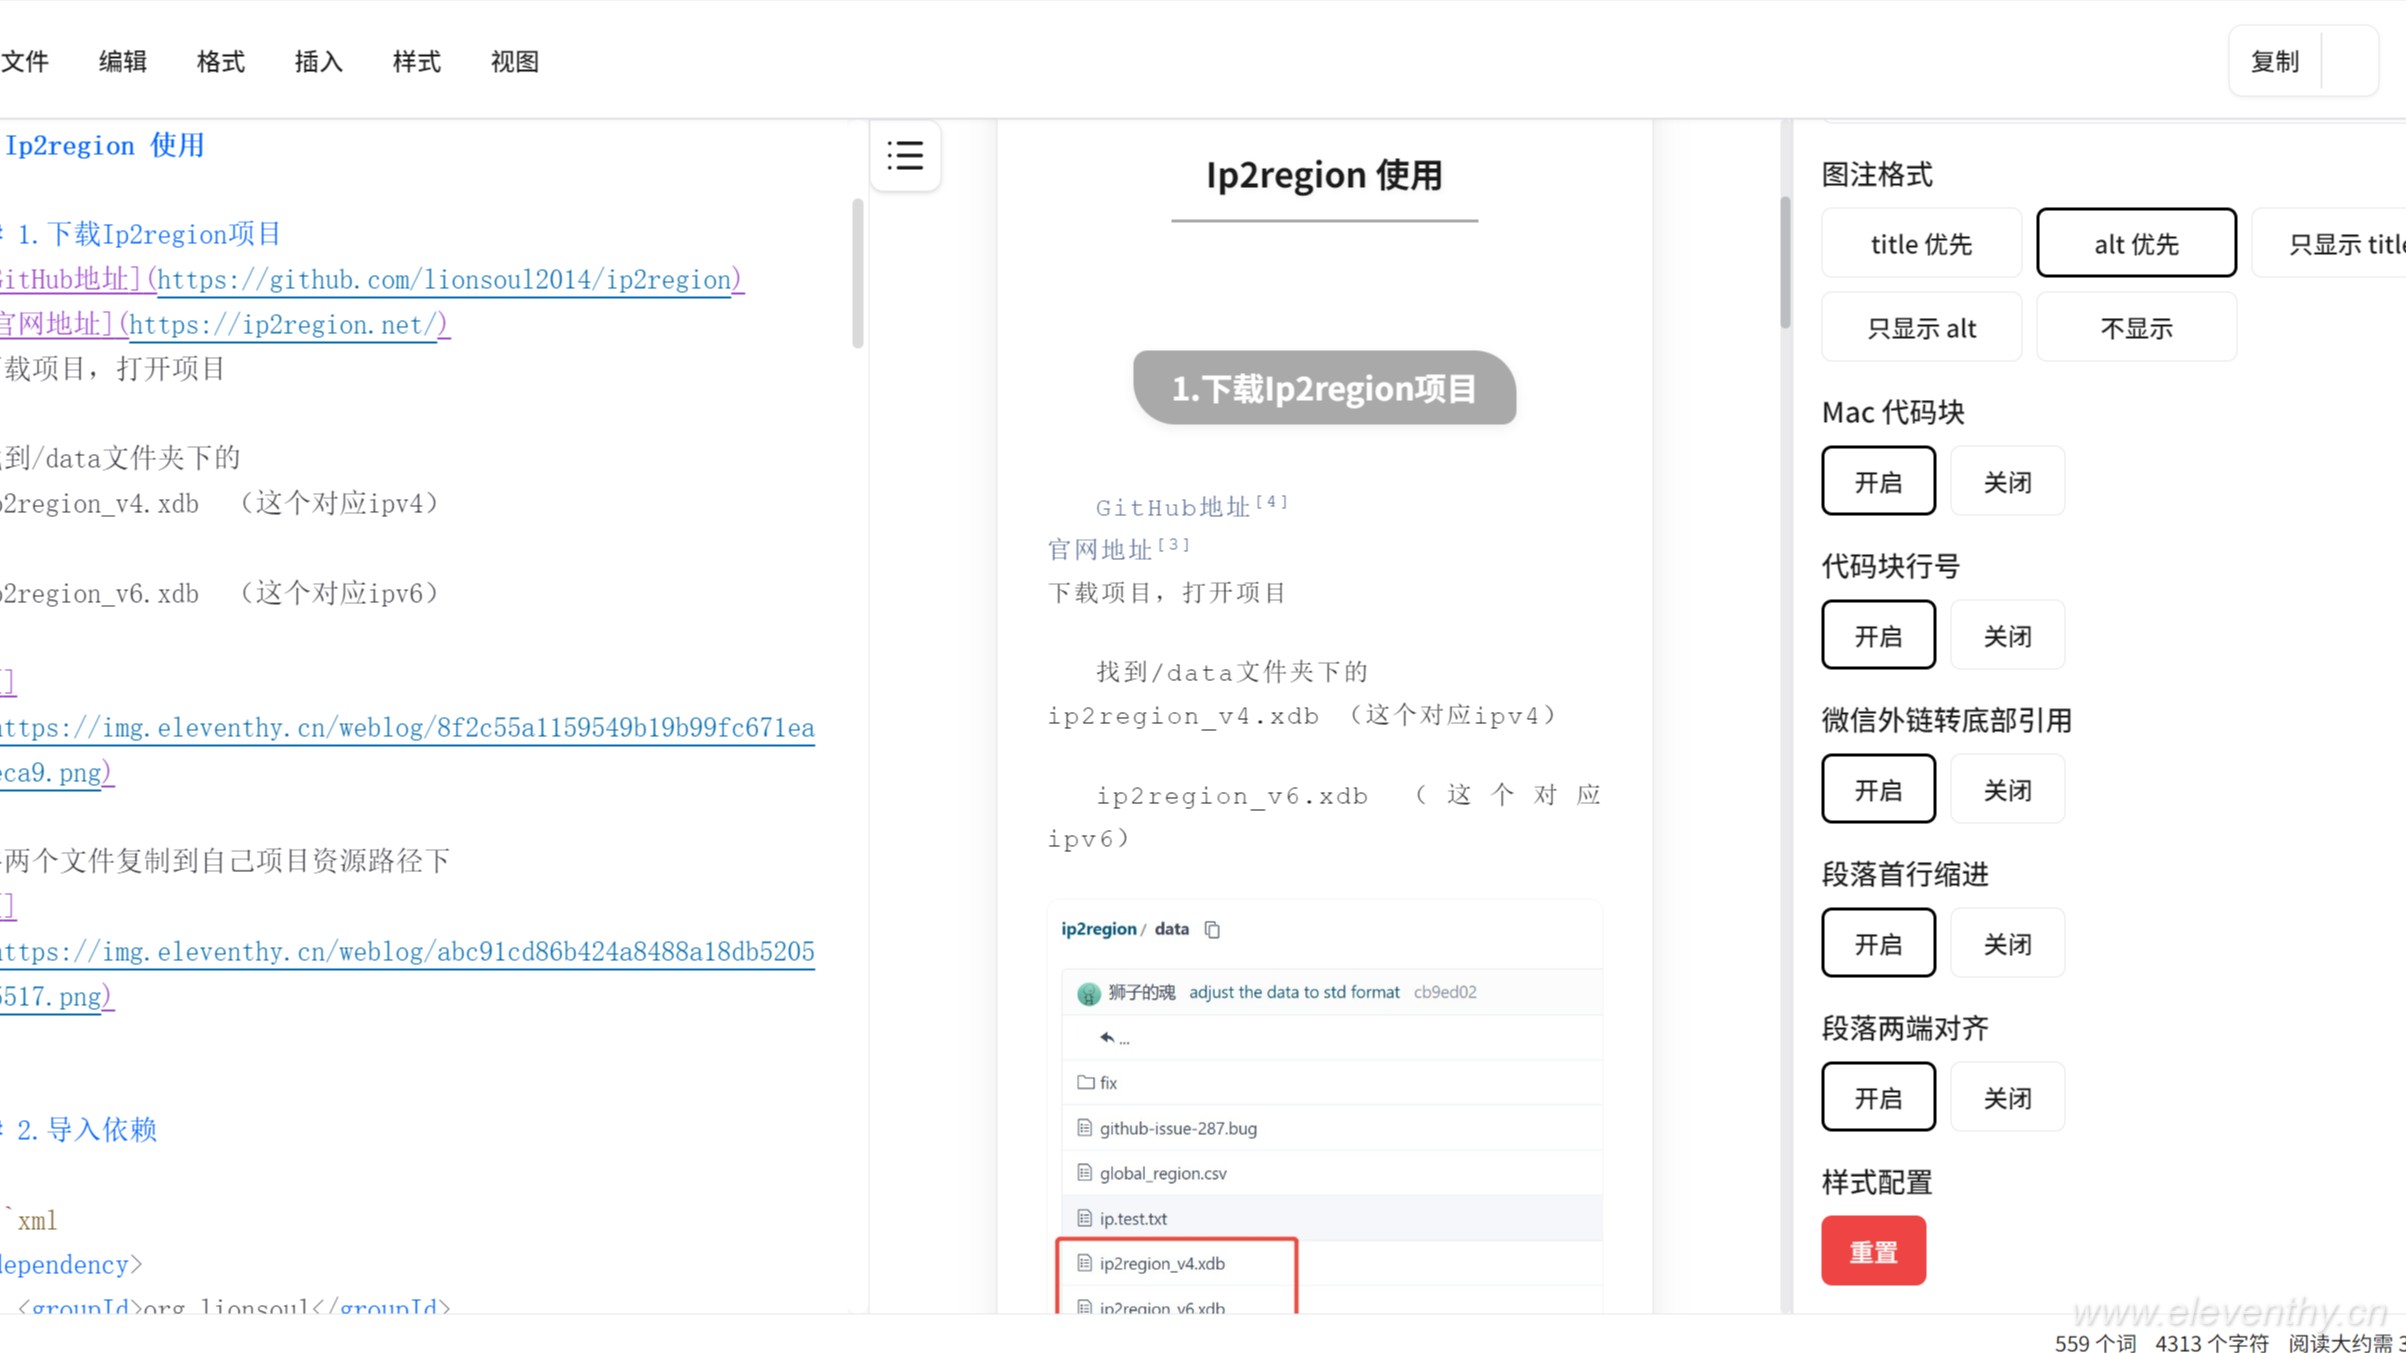The height and width of the screenshot is (1353, 2406).
Task: Click the abc91cd86b424a8488a18db5205 image URL in editor
Action: pos(407,974)
